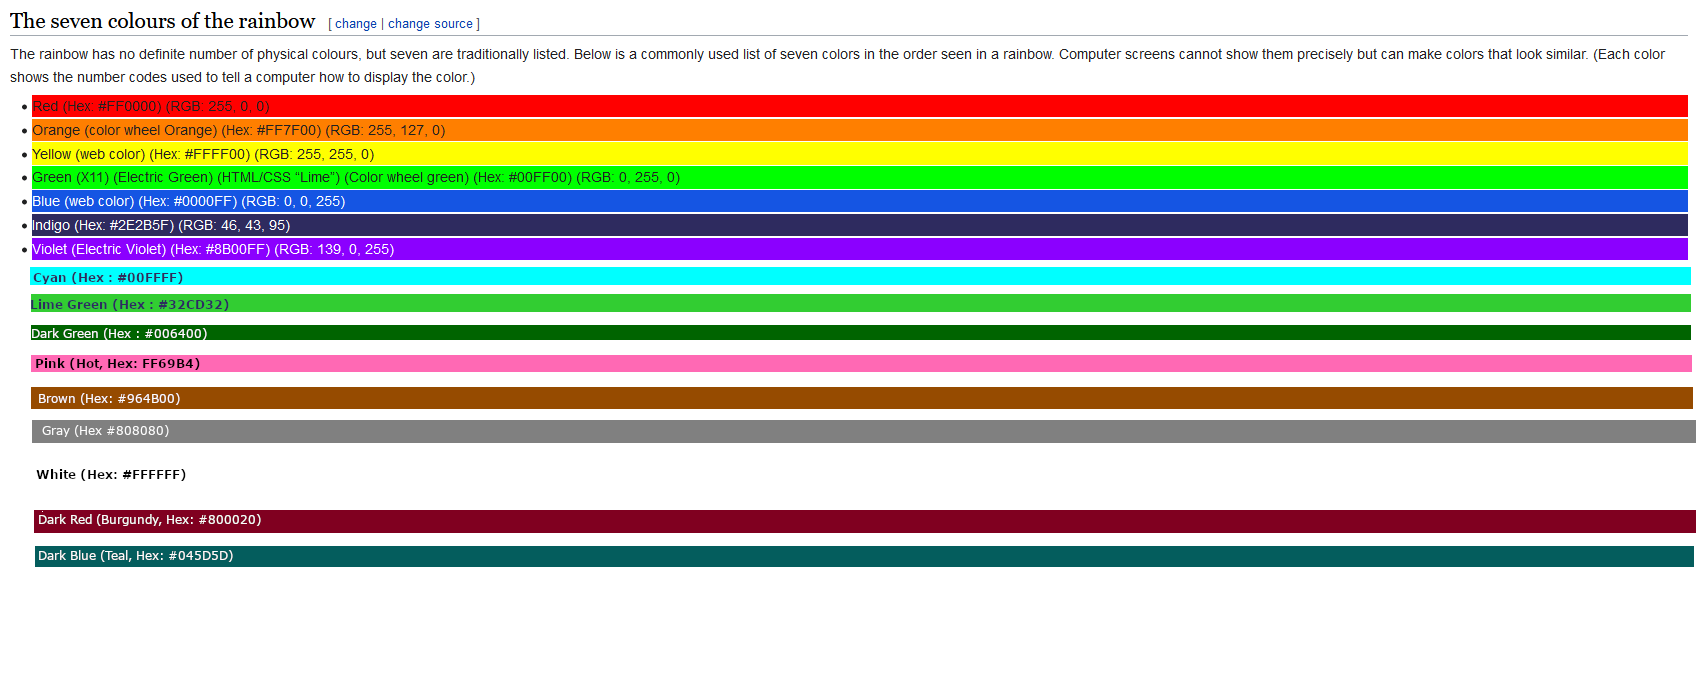
Task: Click the Hot Pink FF69B4 color bar
Action: tap(861, 364)
